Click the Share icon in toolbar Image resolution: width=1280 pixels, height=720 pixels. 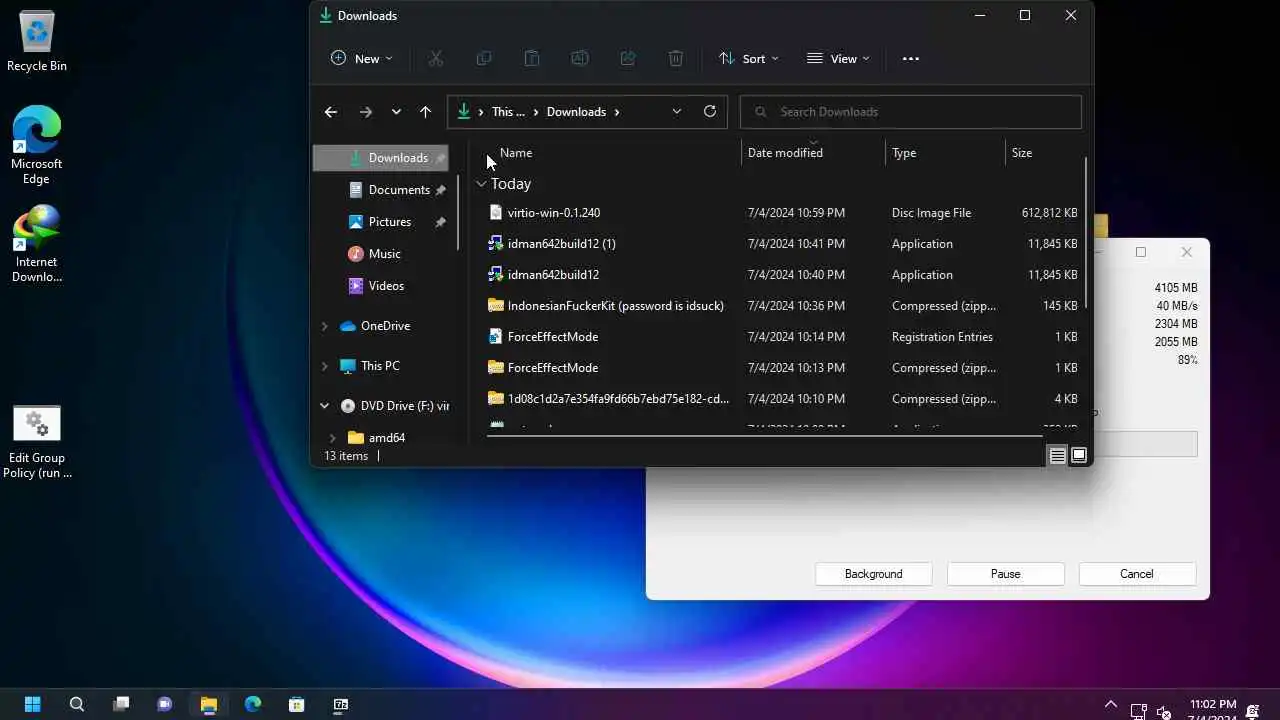628,59
